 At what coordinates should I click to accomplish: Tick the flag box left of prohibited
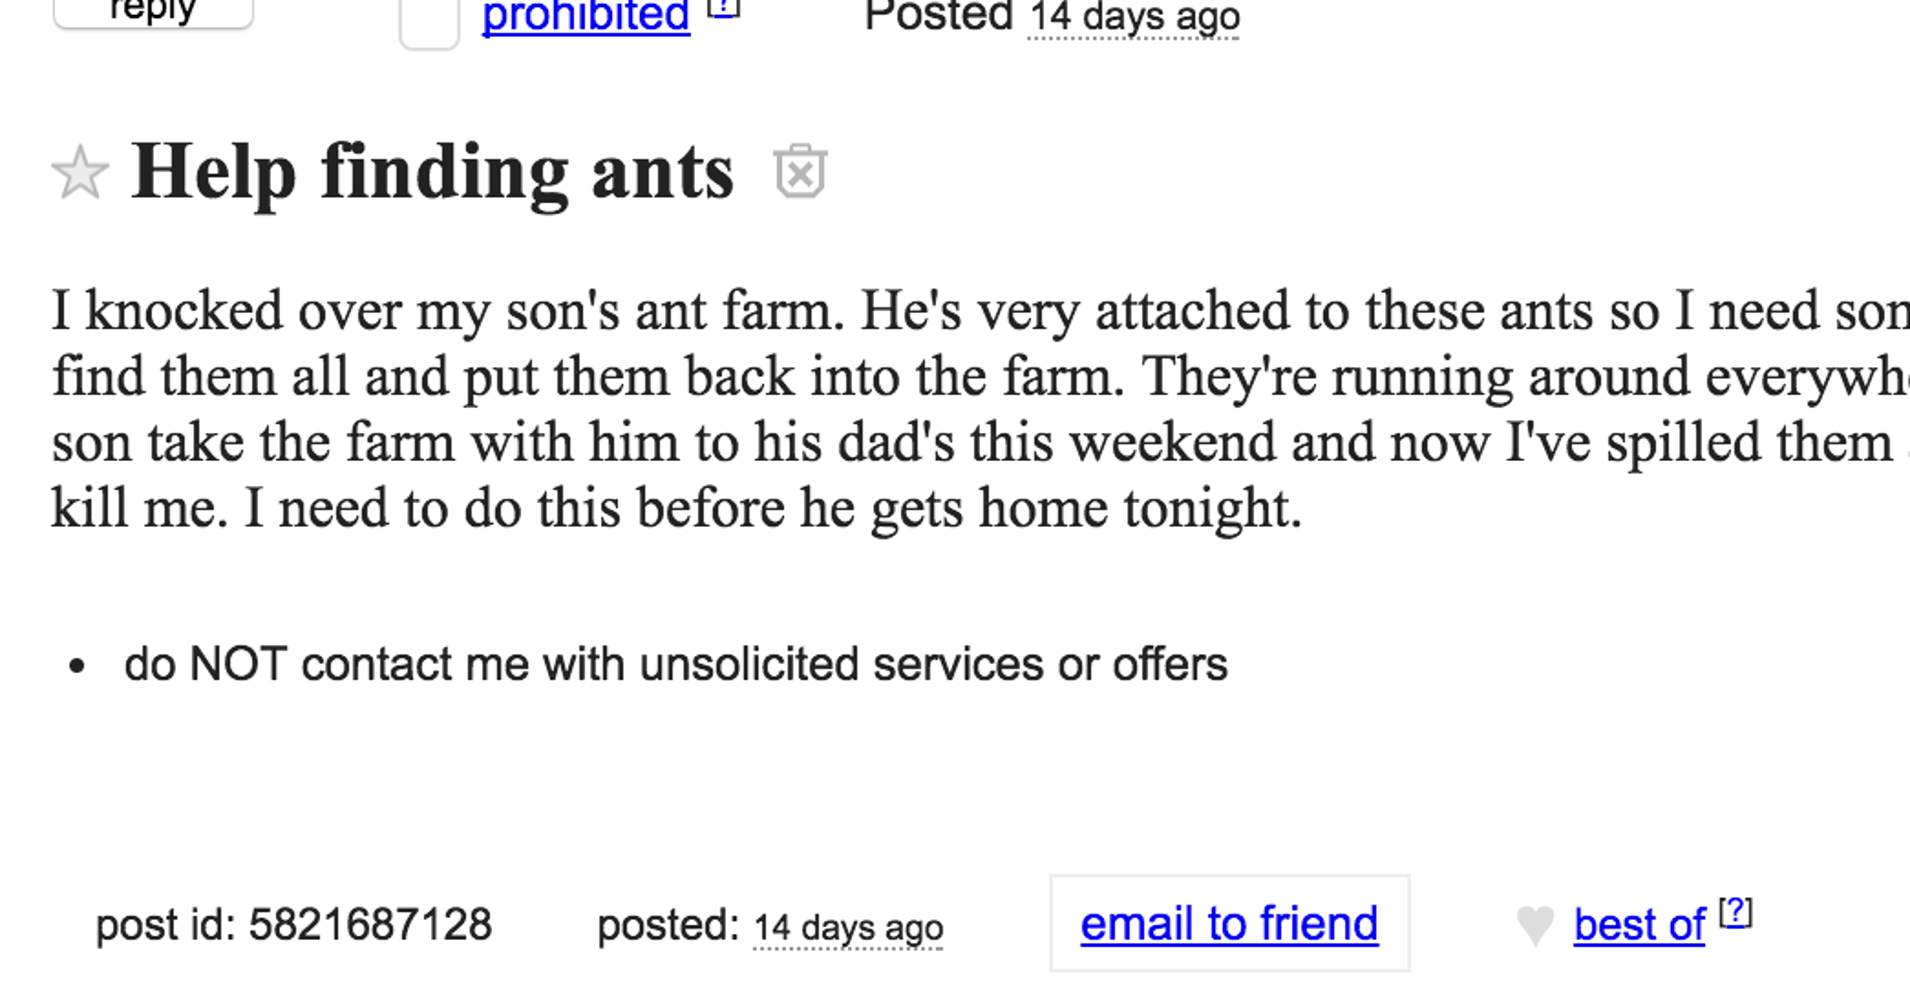point(429,22)
